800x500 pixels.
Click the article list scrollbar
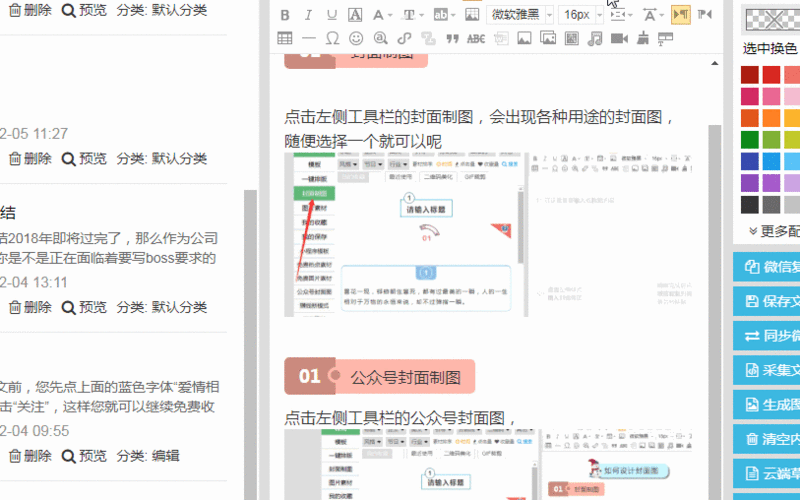coord(250,344)
